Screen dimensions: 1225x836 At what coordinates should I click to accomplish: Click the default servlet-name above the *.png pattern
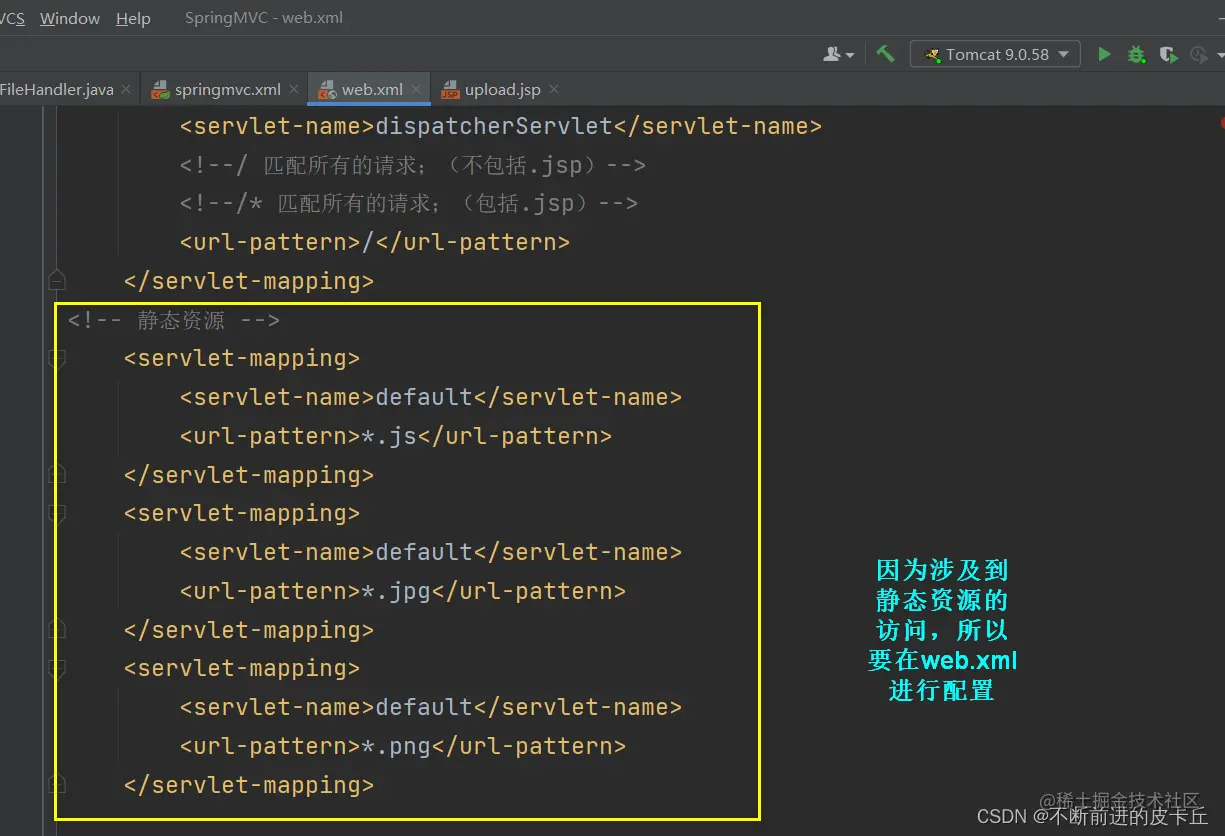pyautogui.click(x=431, y=707)
